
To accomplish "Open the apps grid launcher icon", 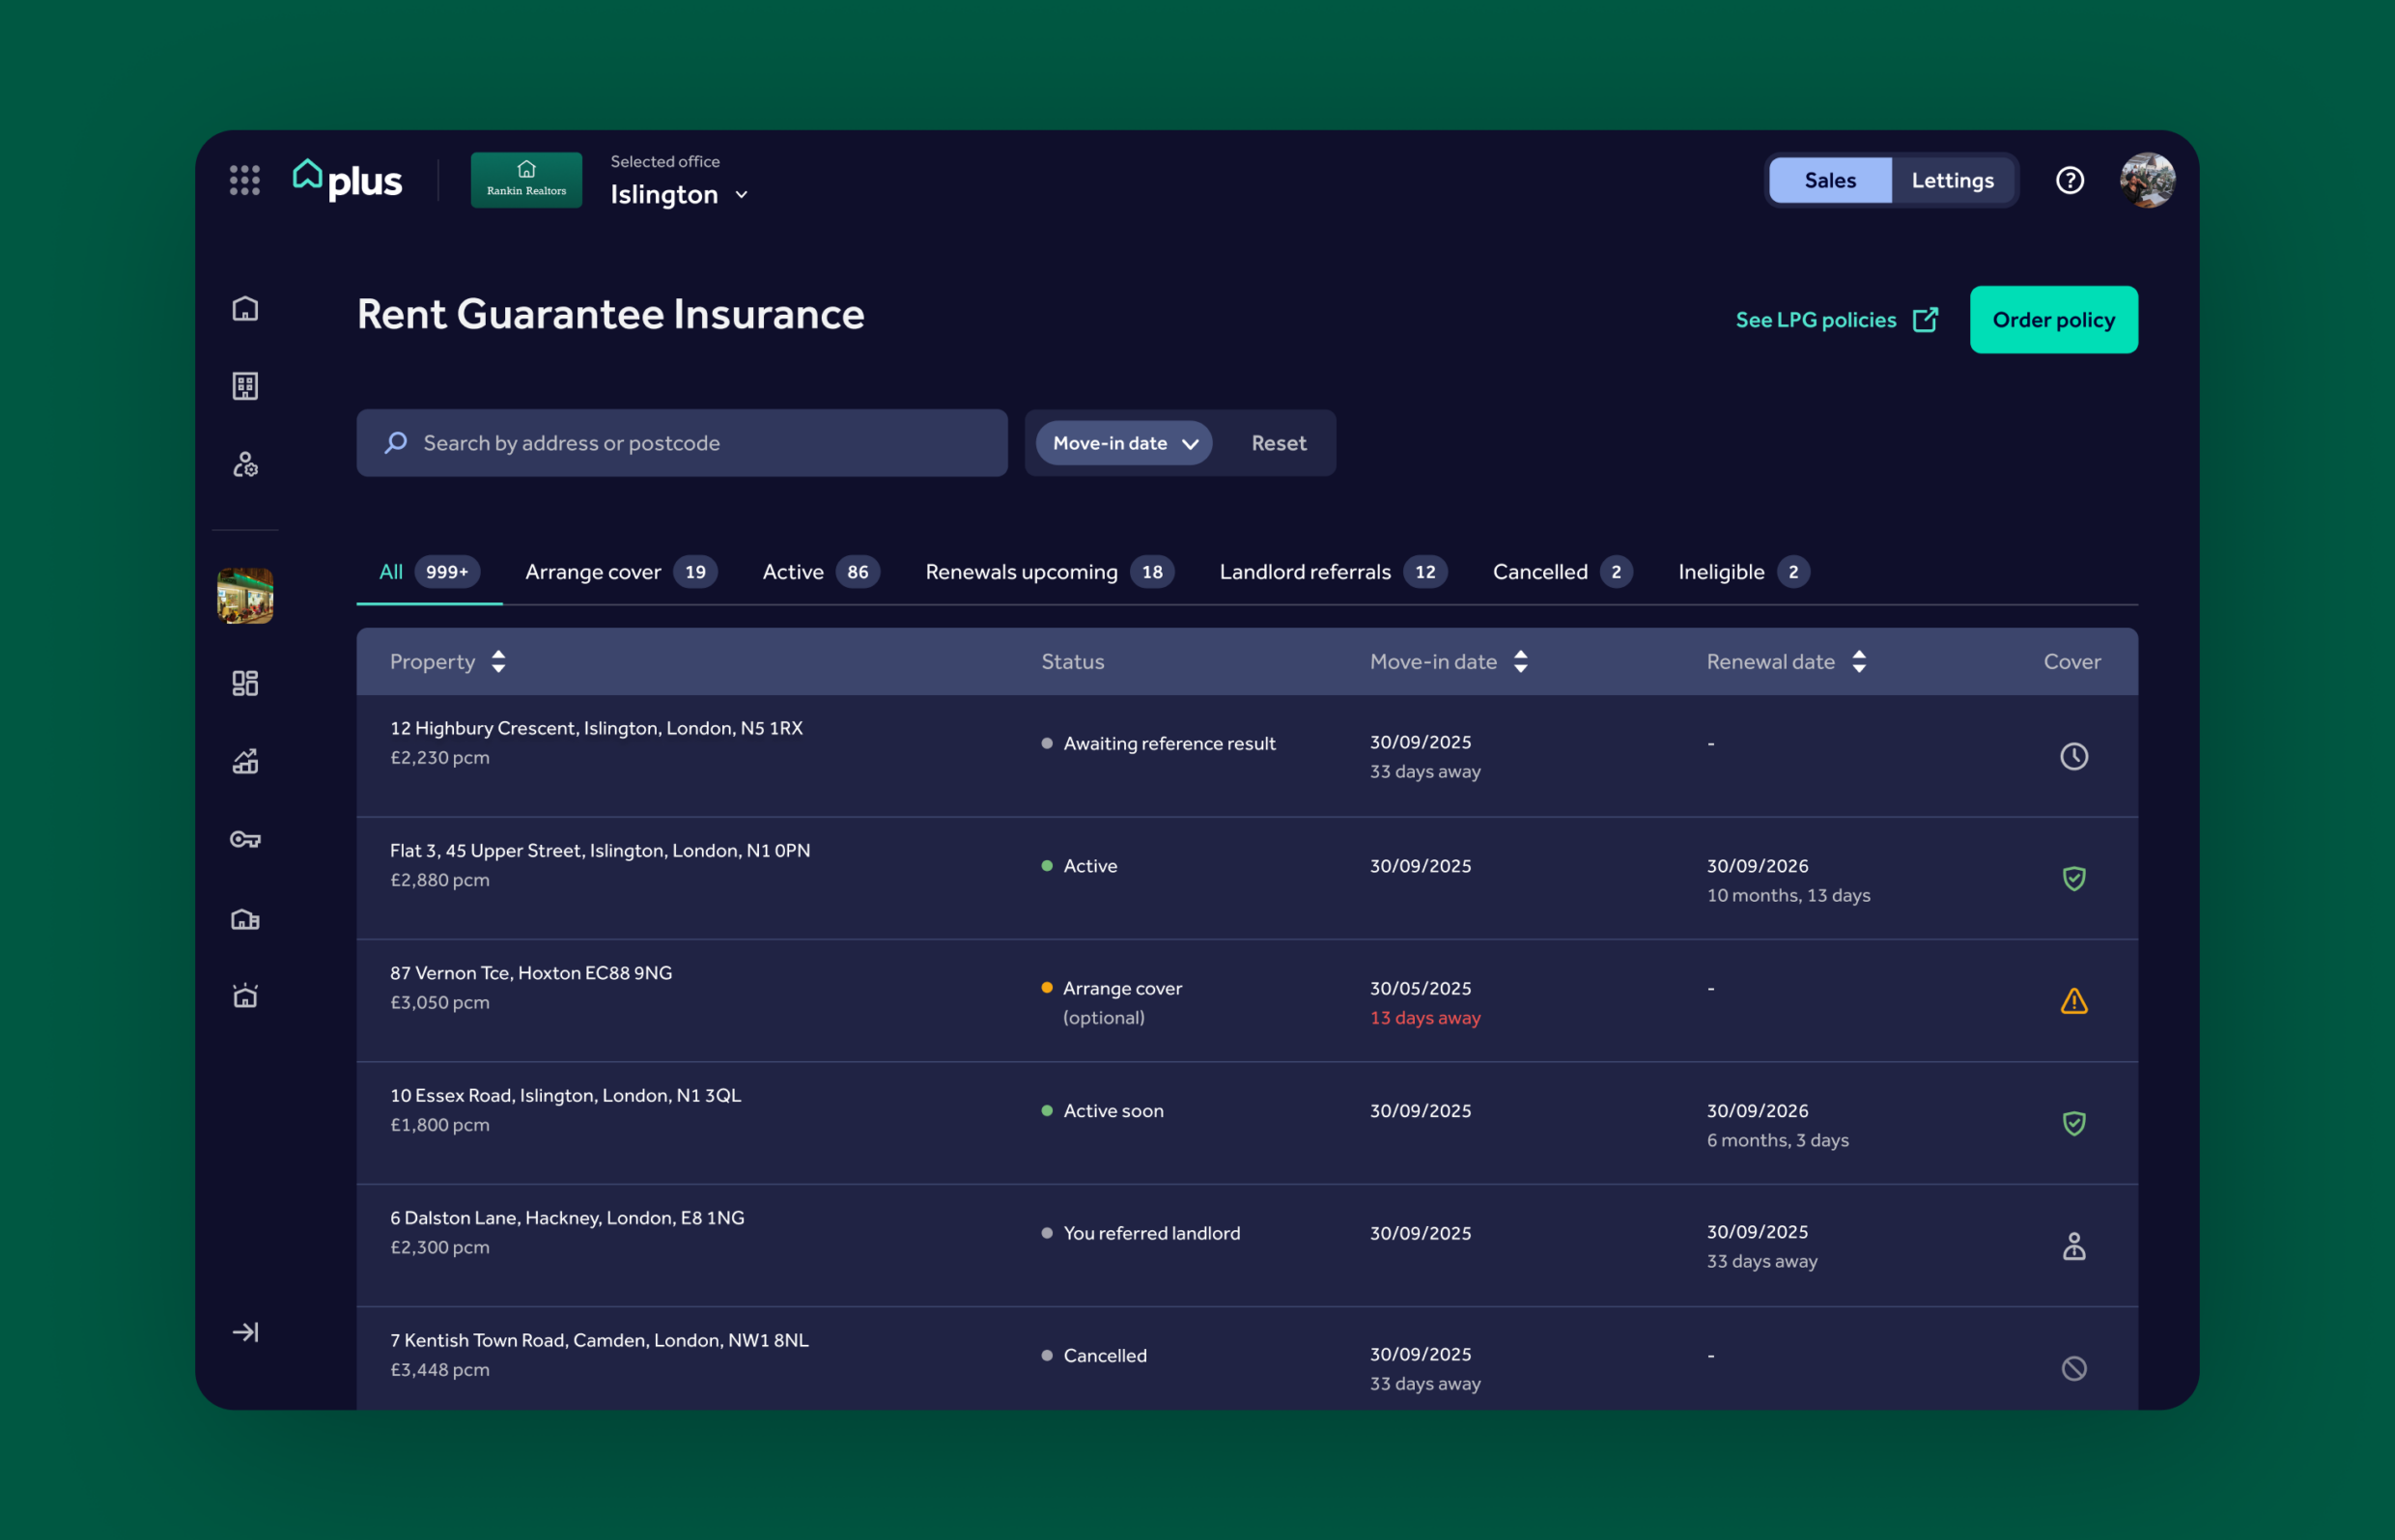I will click(x=244, y=180).
